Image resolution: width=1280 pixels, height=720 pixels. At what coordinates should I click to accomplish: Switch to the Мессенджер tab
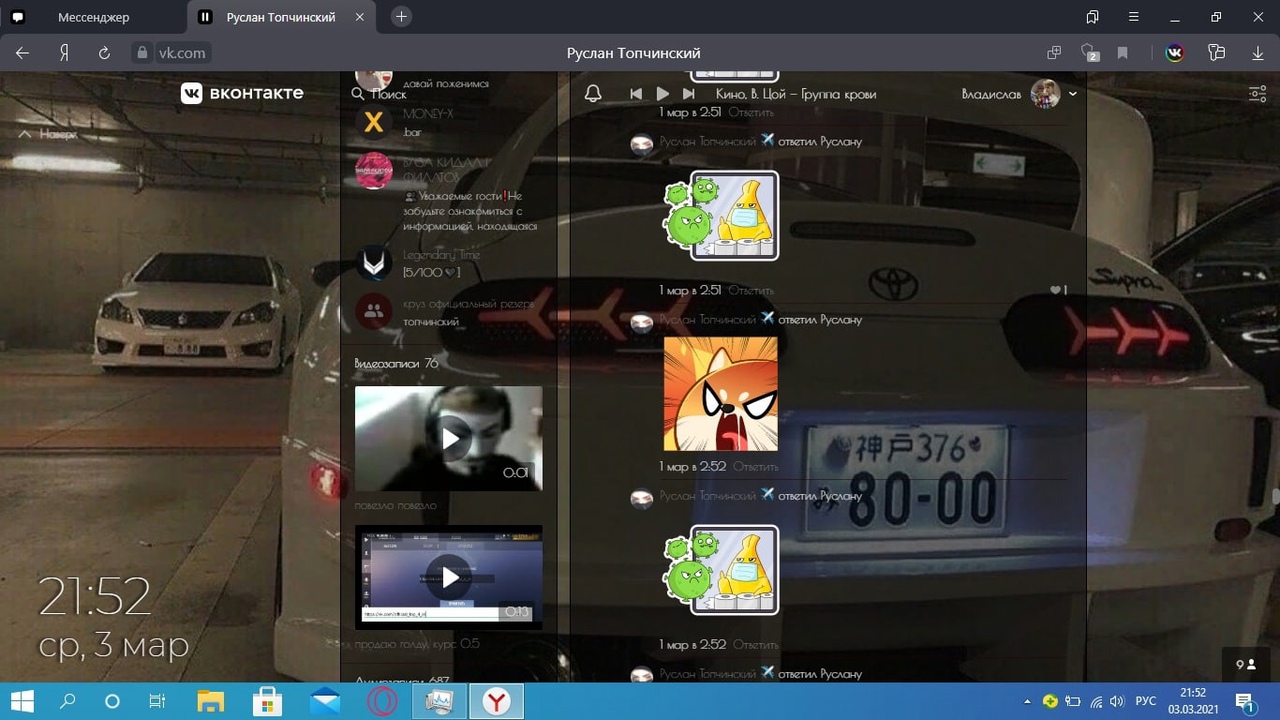[x=93, y=17]
